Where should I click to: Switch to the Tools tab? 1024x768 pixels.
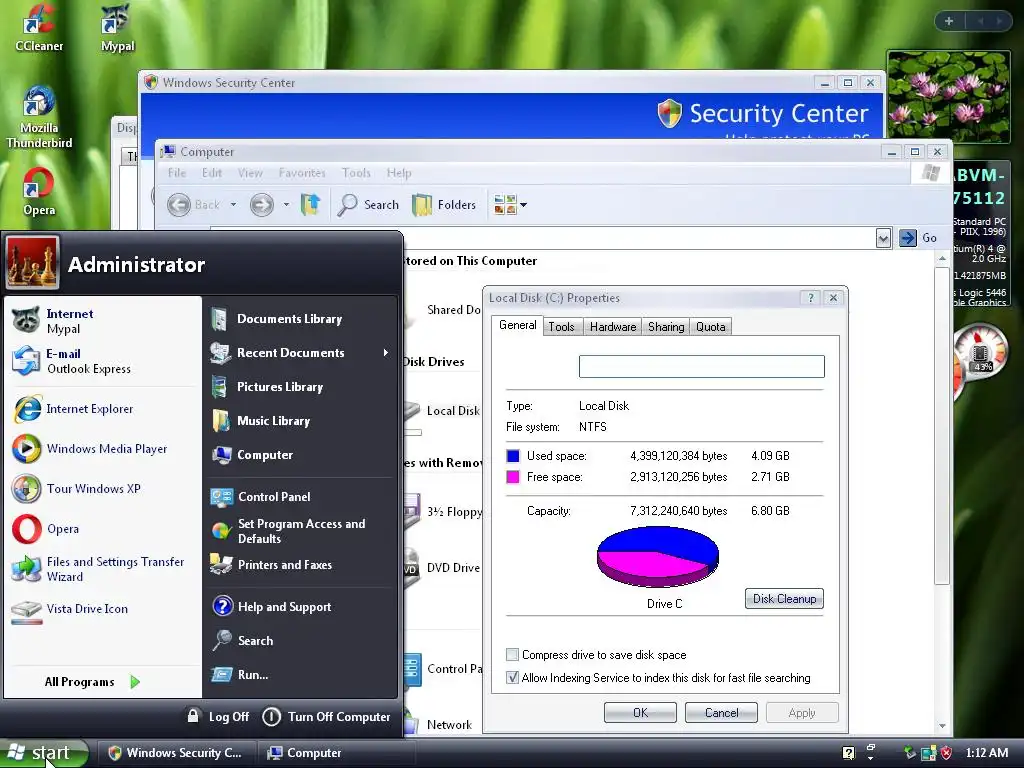tap(561, 327)
